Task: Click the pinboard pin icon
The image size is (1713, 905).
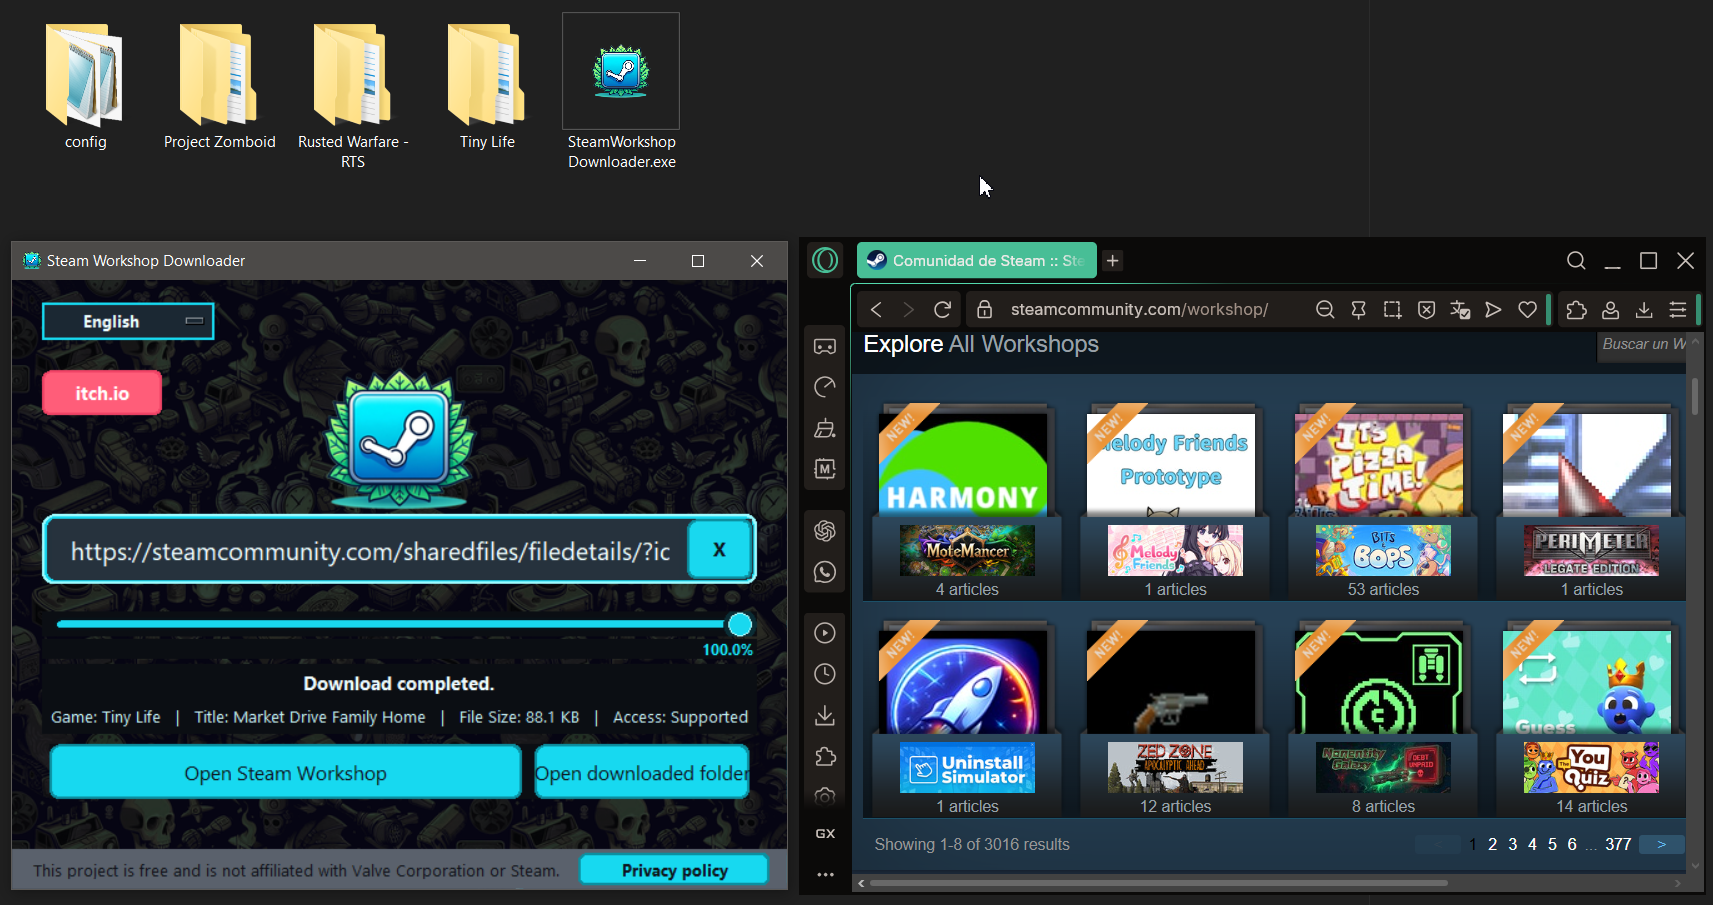Action: [1359, 310]
